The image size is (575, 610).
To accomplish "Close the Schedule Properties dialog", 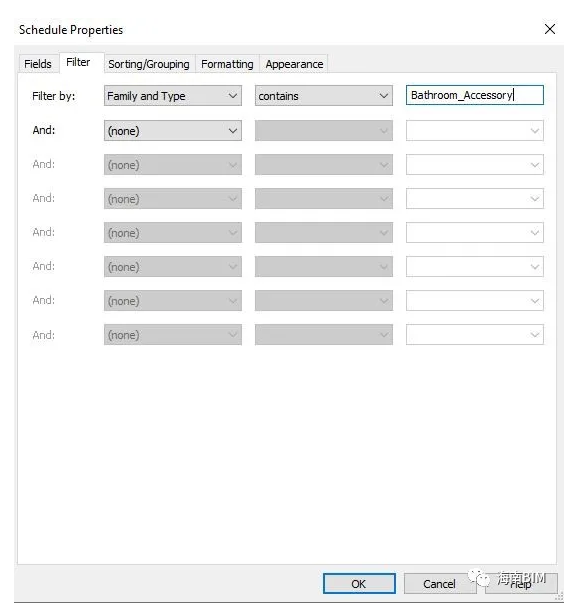I will click(550, 29).
